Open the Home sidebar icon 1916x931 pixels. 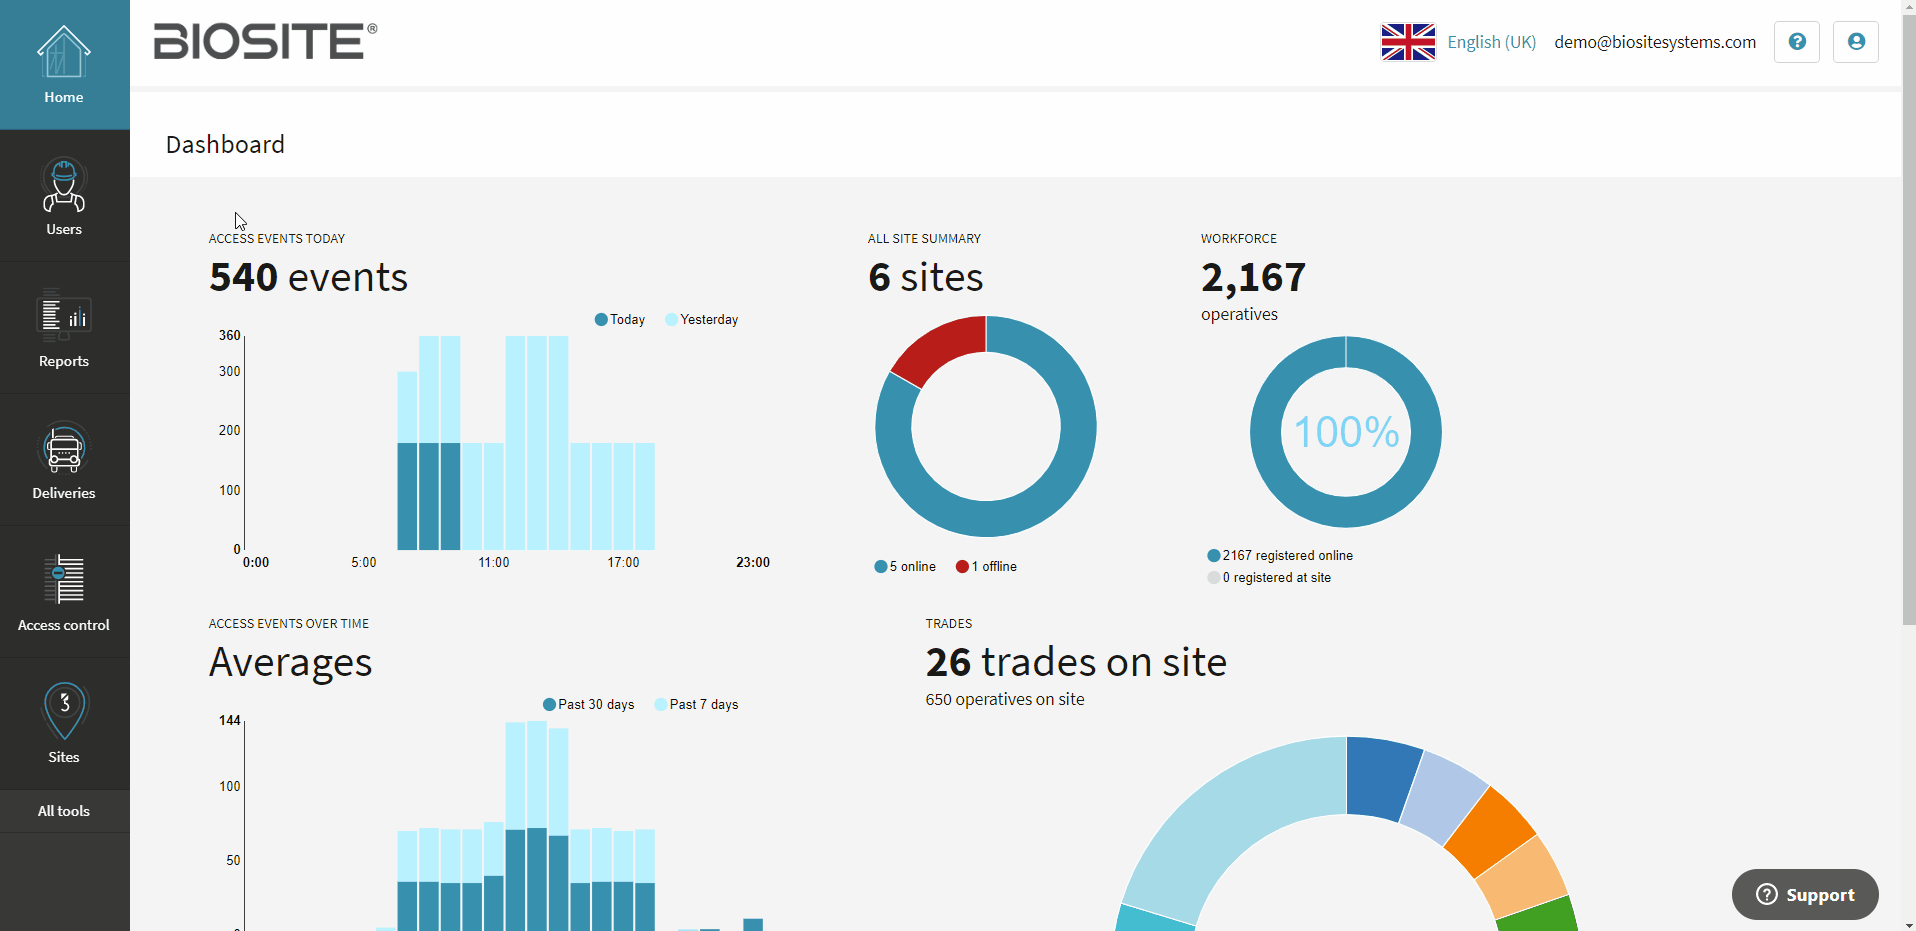tap(64, 54)
